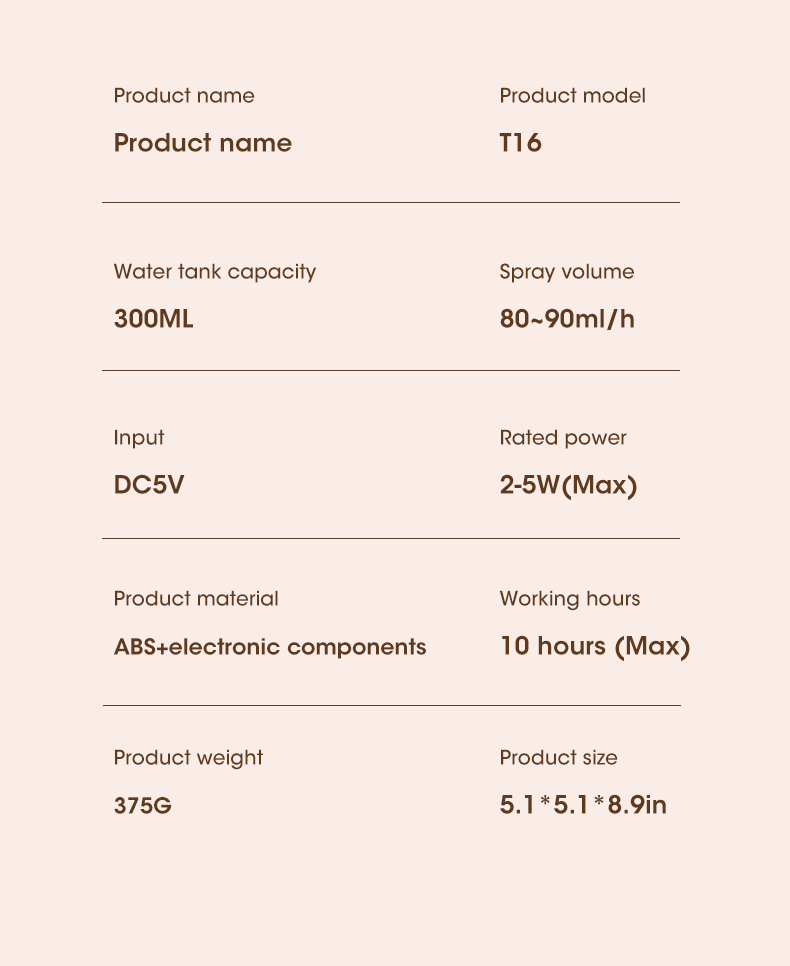Select the 'ABS+electronic components' material text

(x=270, y=647)
